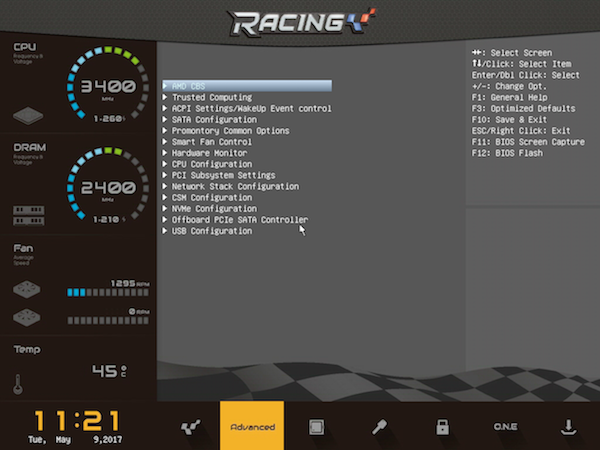Open USB Configuration entry
Image resolution: width=600 pixels, height=450 pixels.
212,231
